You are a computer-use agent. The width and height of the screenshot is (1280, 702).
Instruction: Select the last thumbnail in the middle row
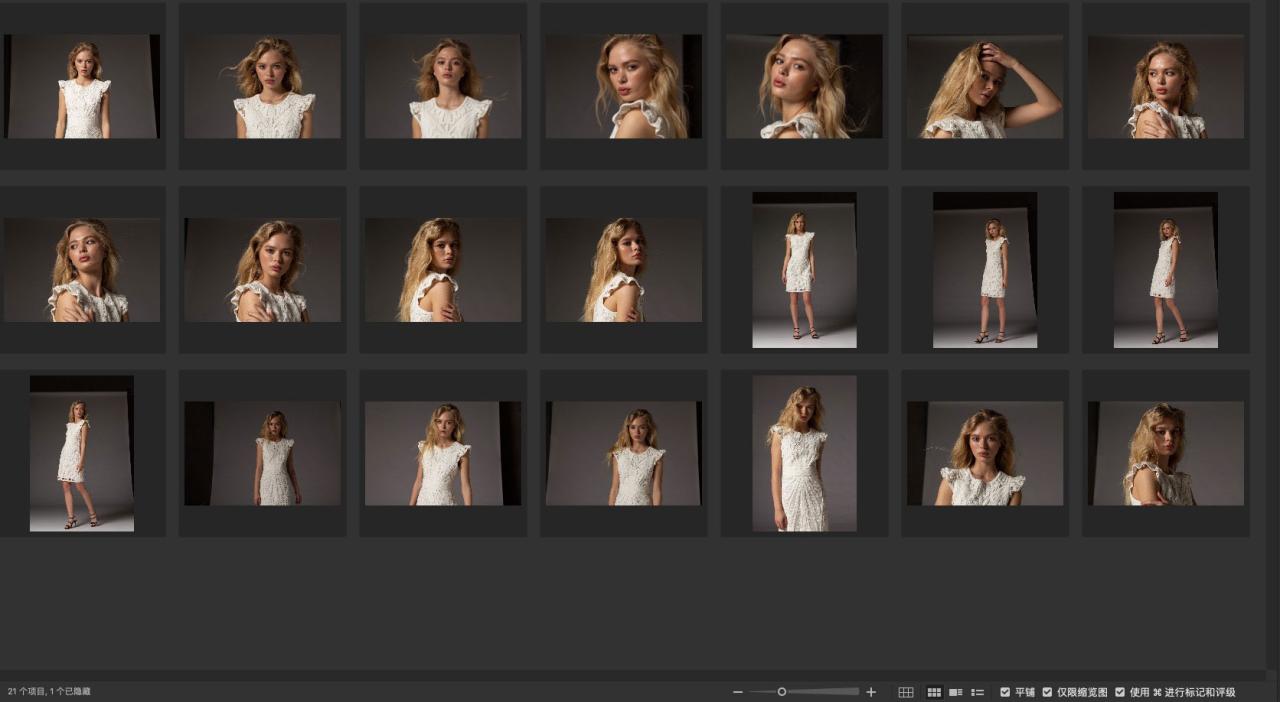1166,270
